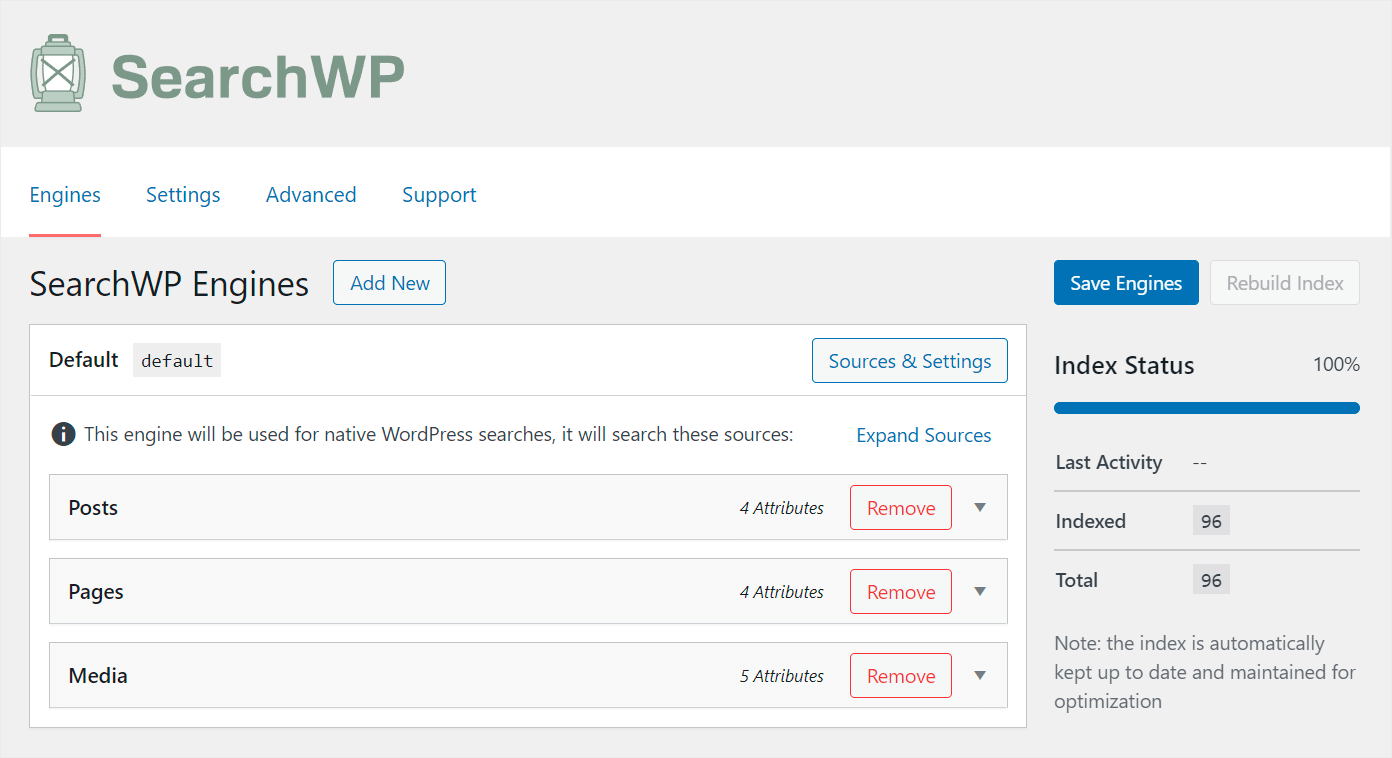The image size is (1392, 758).
Task: Select the Pages source row title
Action: pos(96,592)
